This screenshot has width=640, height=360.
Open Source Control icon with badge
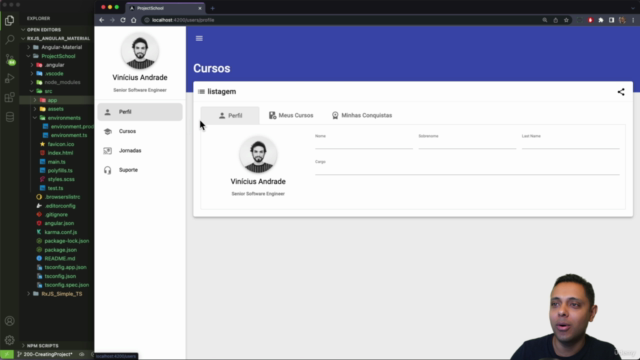tap(9, 59)
